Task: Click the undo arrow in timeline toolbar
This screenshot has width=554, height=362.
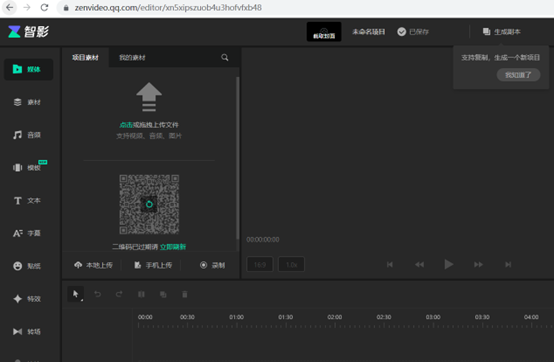Action: pos(98,294)
